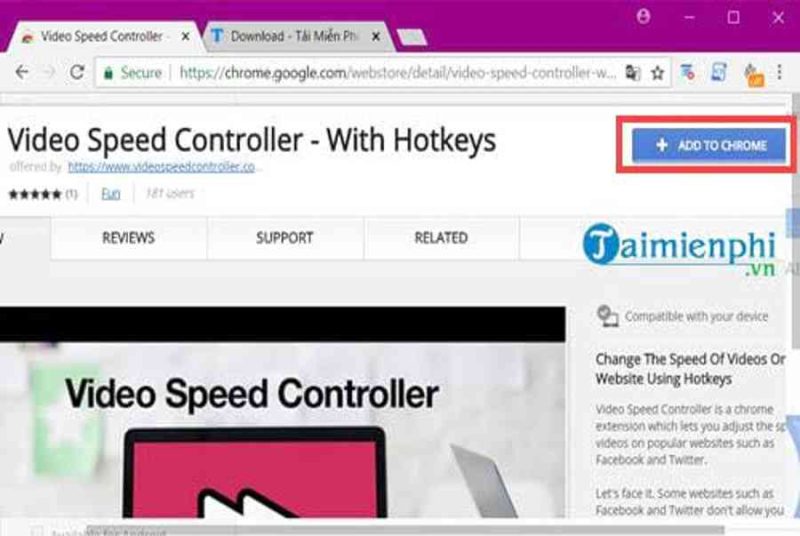Open the REVIEWS tab
Viewport: 800px width, 536px height.
coord(129,238)
